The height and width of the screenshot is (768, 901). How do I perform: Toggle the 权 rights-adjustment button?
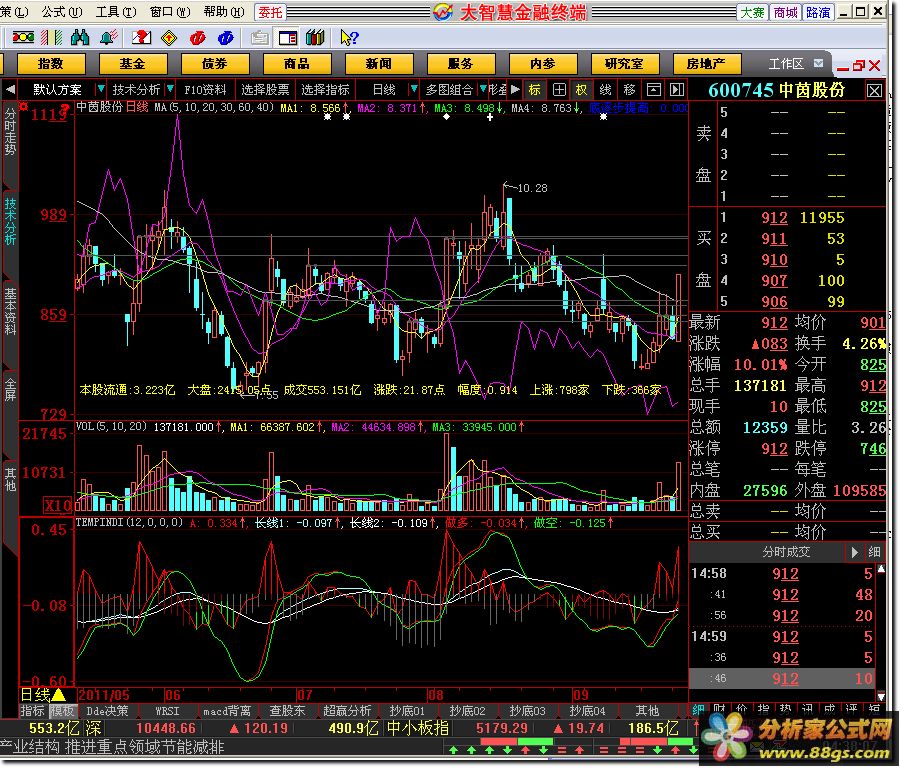point(582,90)
